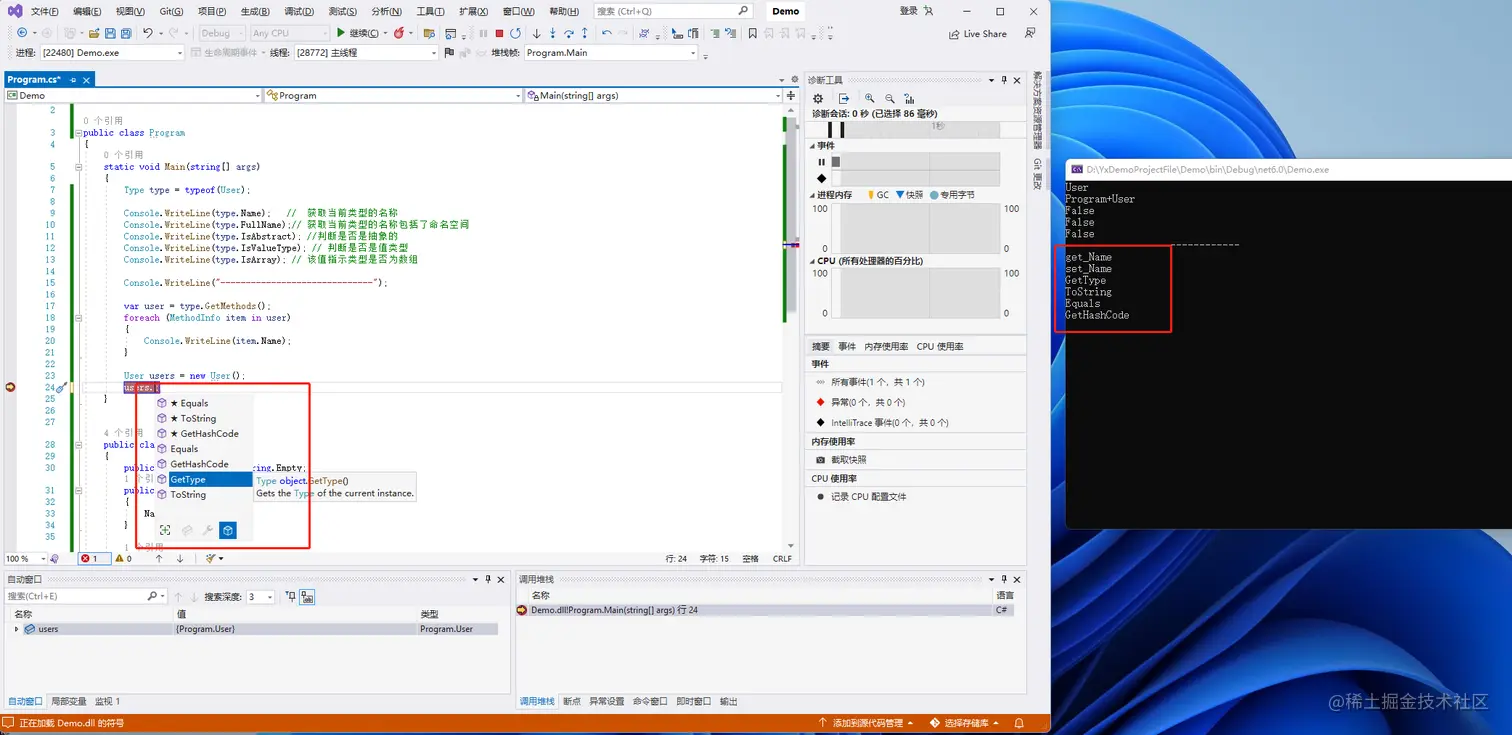Click the green Continue (继续) play icon
Image resolution: width=1512 pixels, height=735 pixels.
(341, 33)
